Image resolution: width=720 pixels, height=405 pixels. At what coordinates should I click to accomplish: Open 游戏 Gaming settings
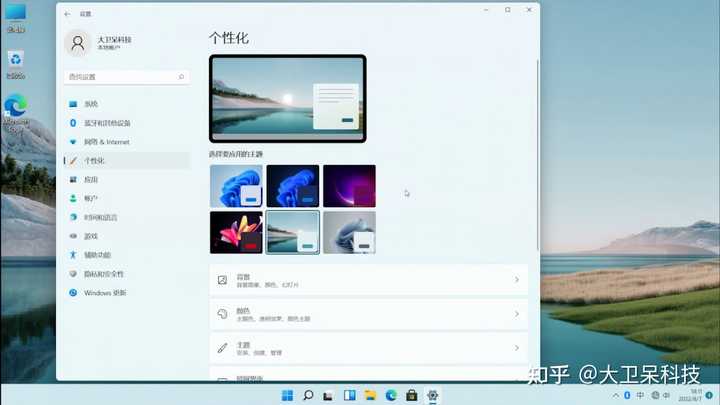[127, 236]
